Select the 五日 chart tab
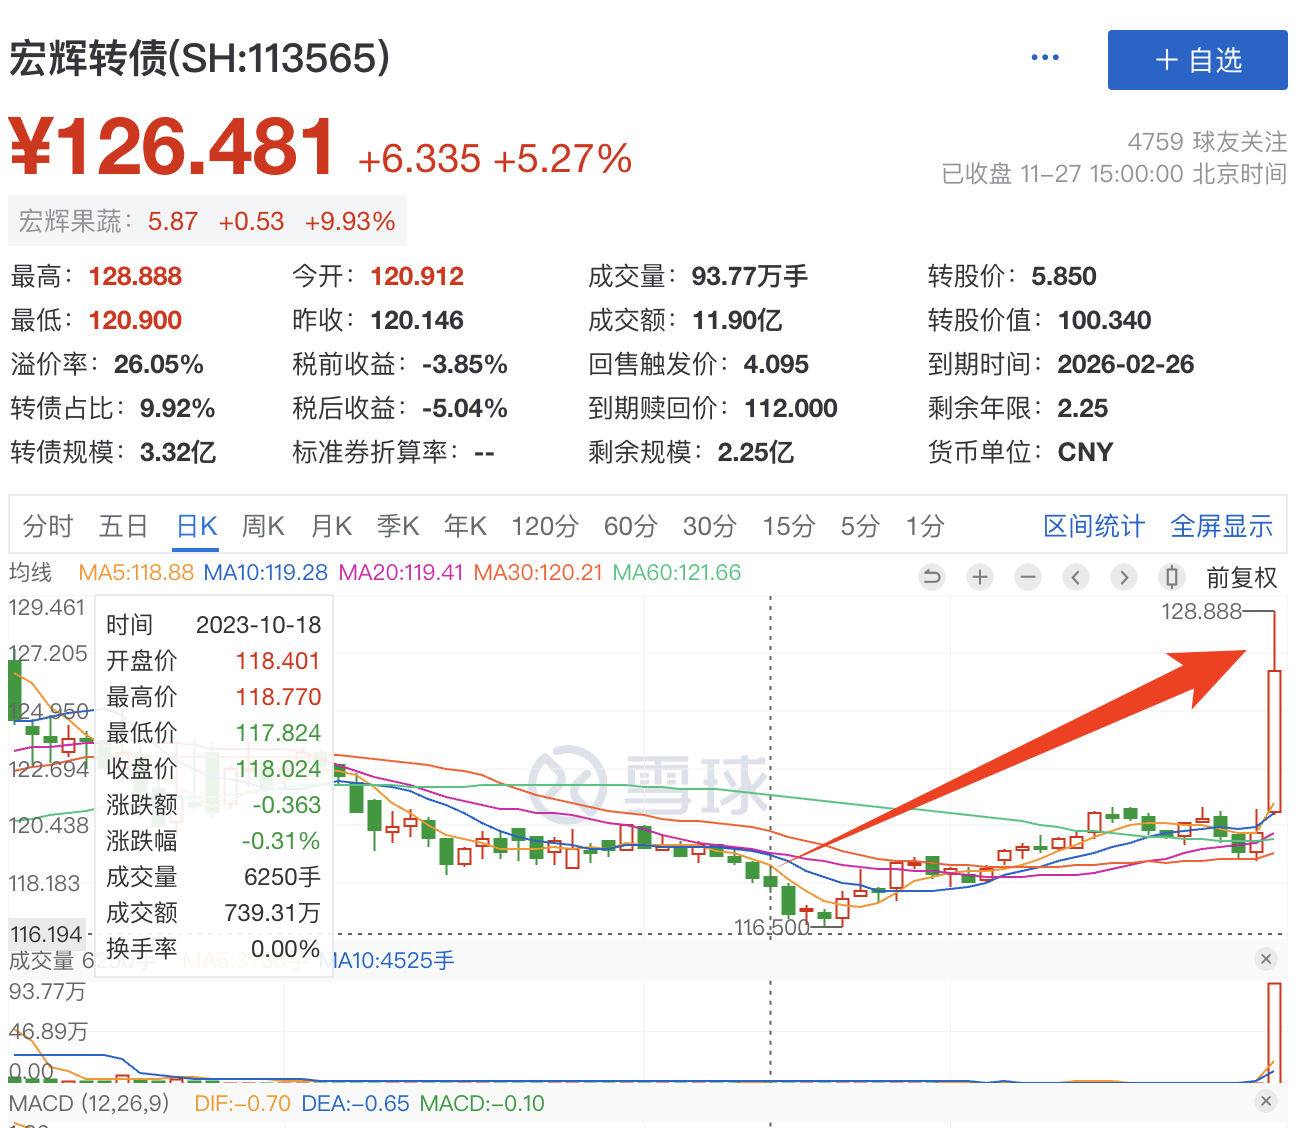 [123, 526]
